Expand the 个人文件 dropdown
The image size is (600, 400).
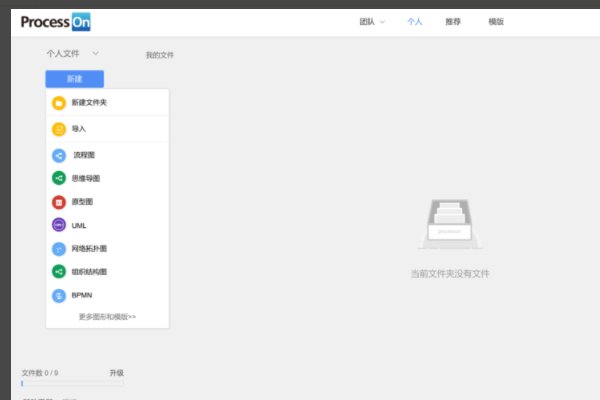coord(73,54)
